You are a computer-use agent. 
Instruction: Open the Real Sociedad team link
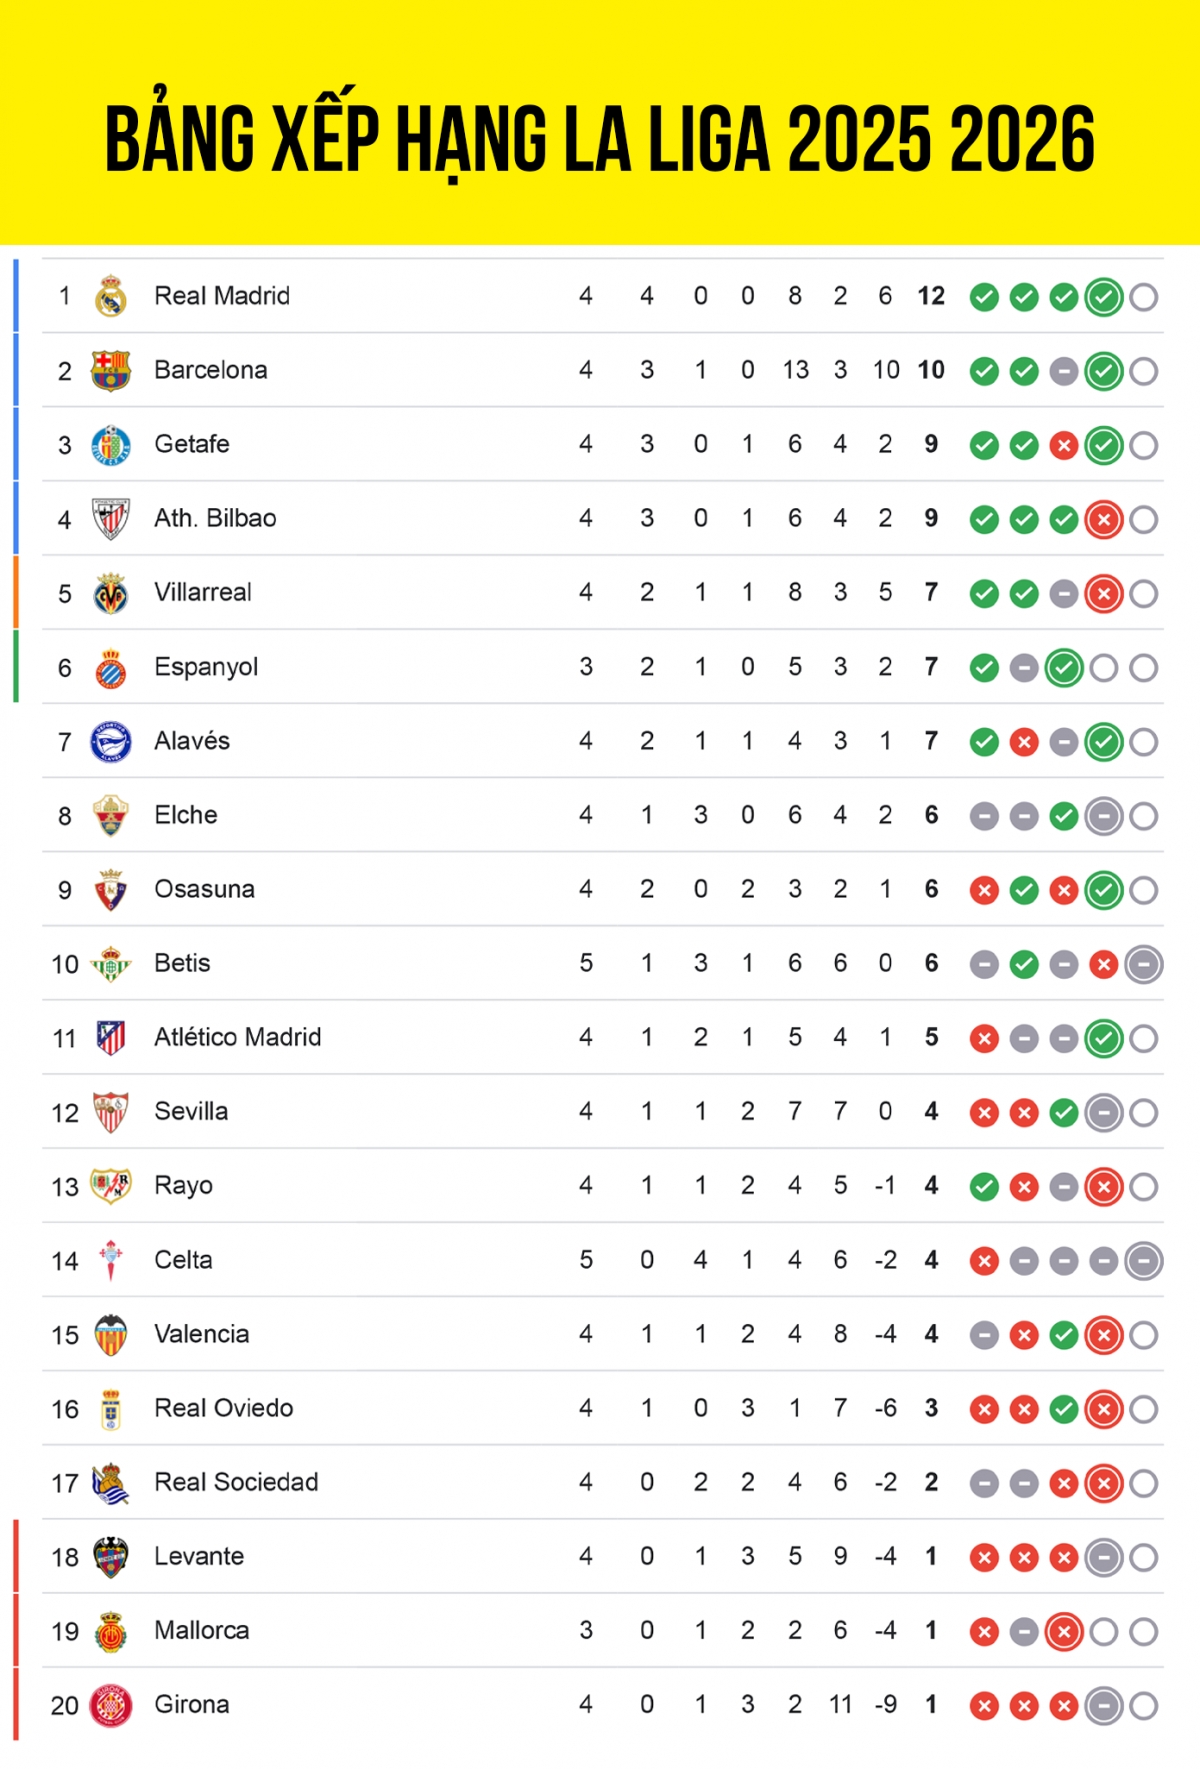[x=236, y=1482]
